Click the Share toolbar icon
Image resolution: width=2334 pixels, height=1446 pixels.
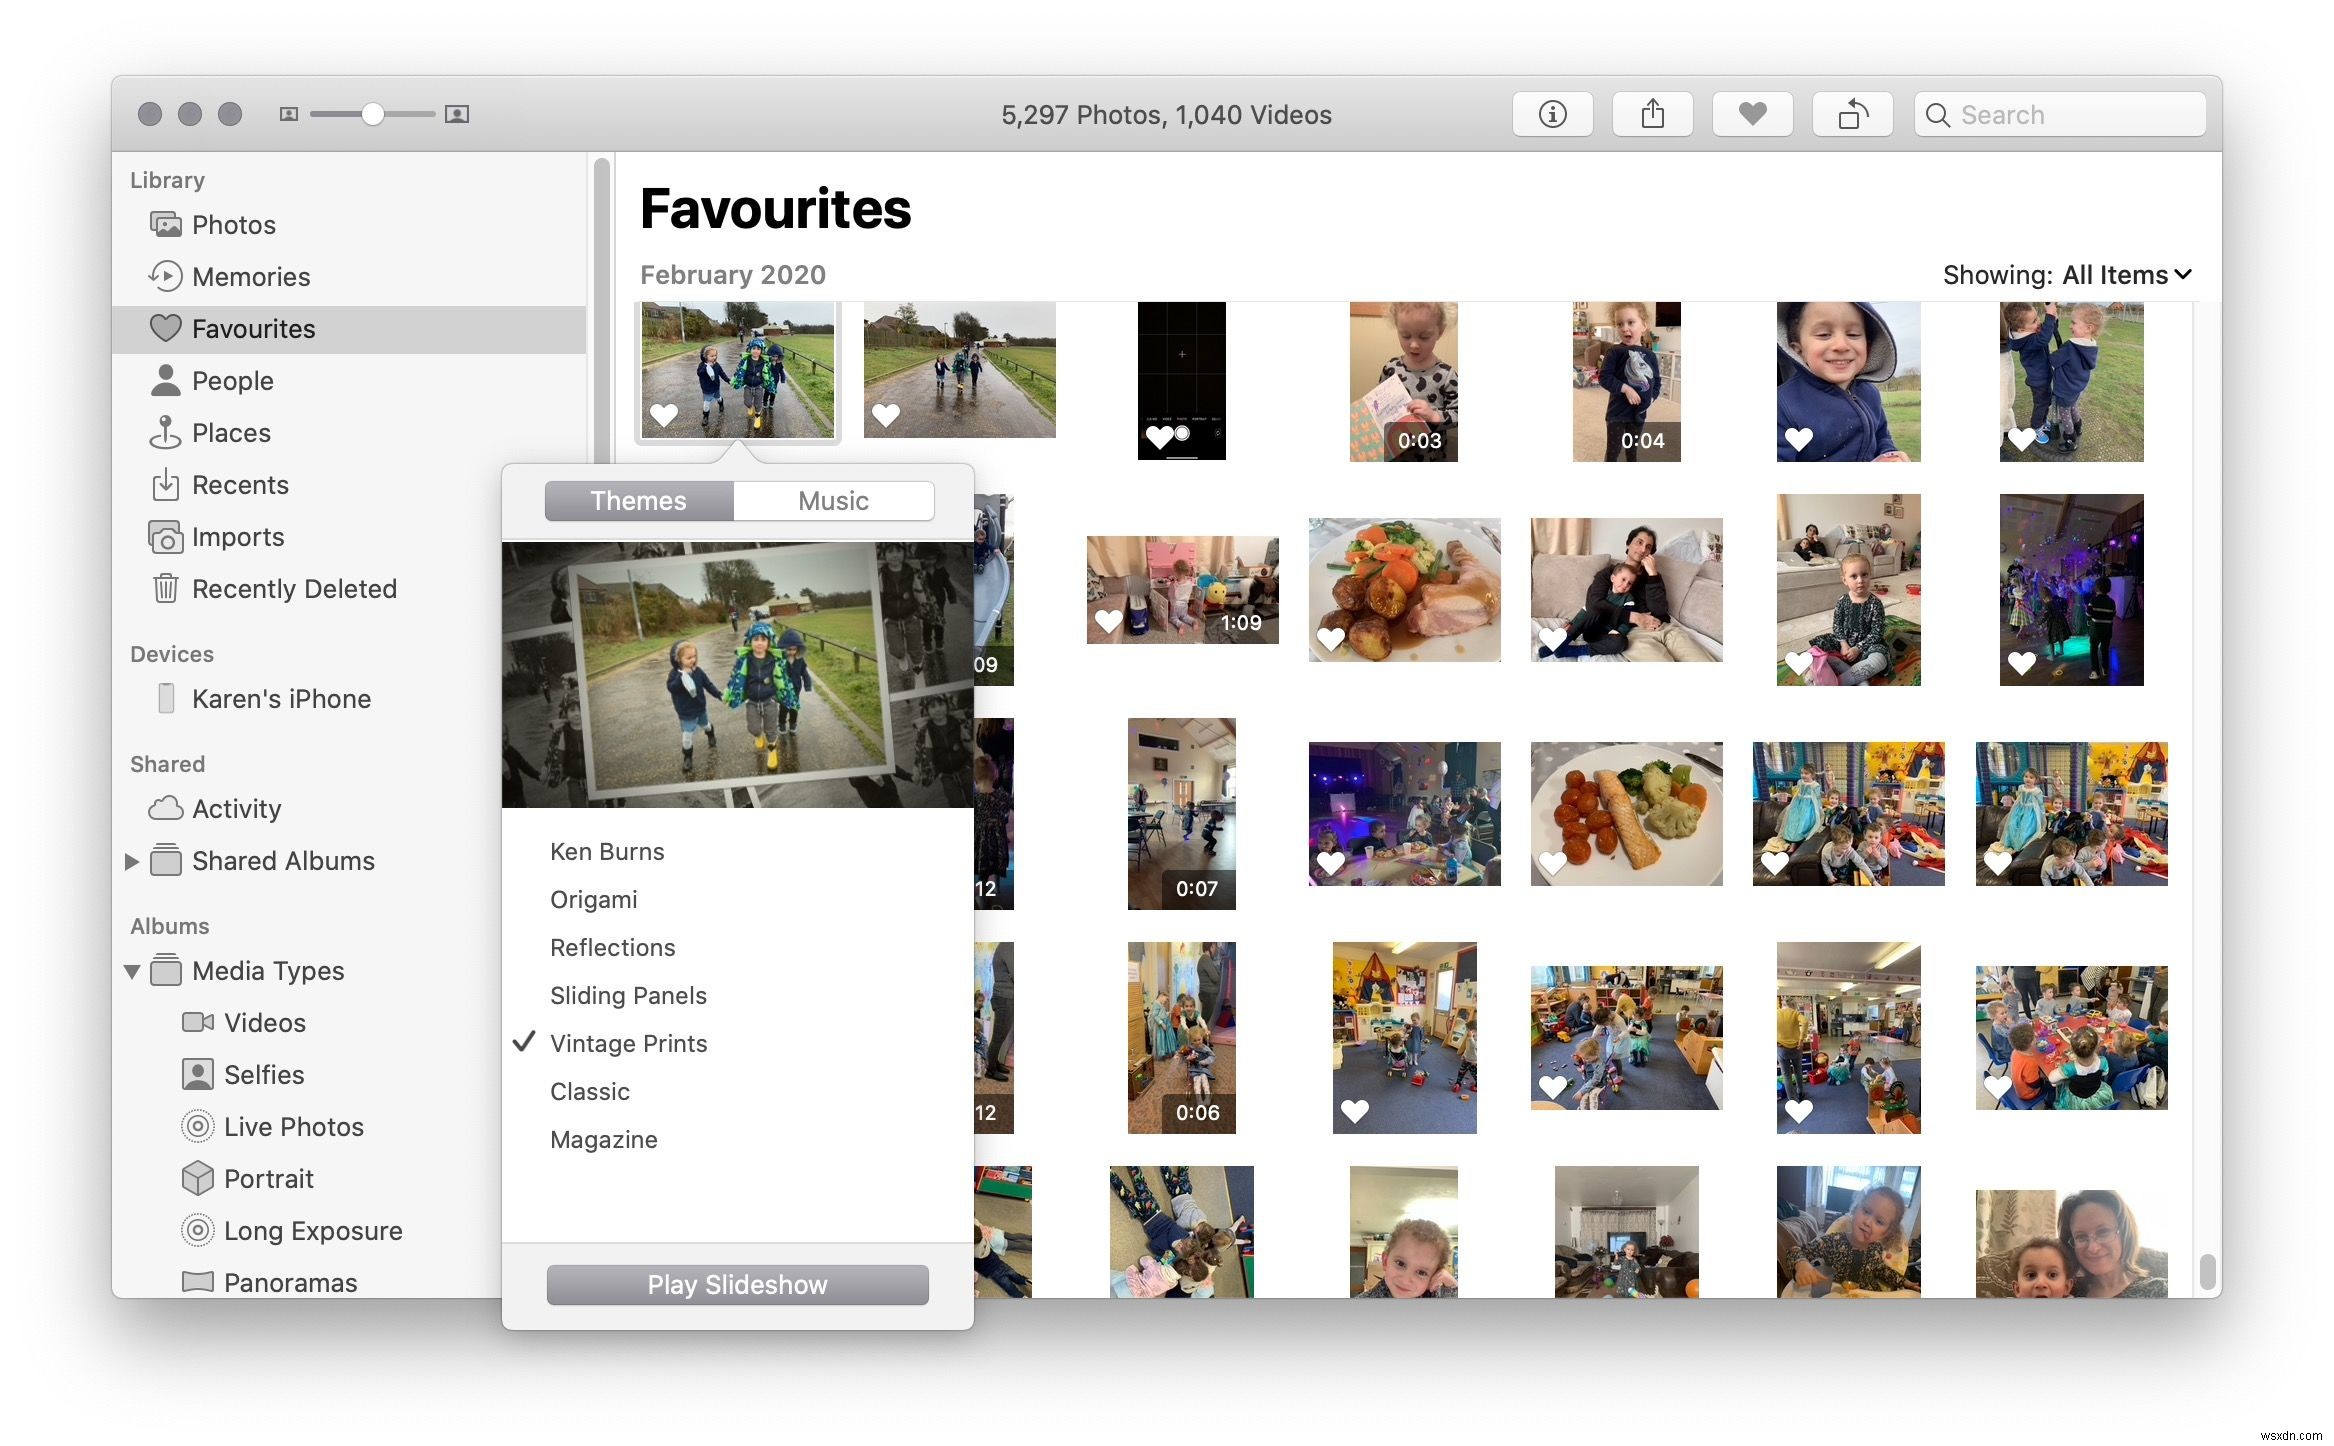1650,113
